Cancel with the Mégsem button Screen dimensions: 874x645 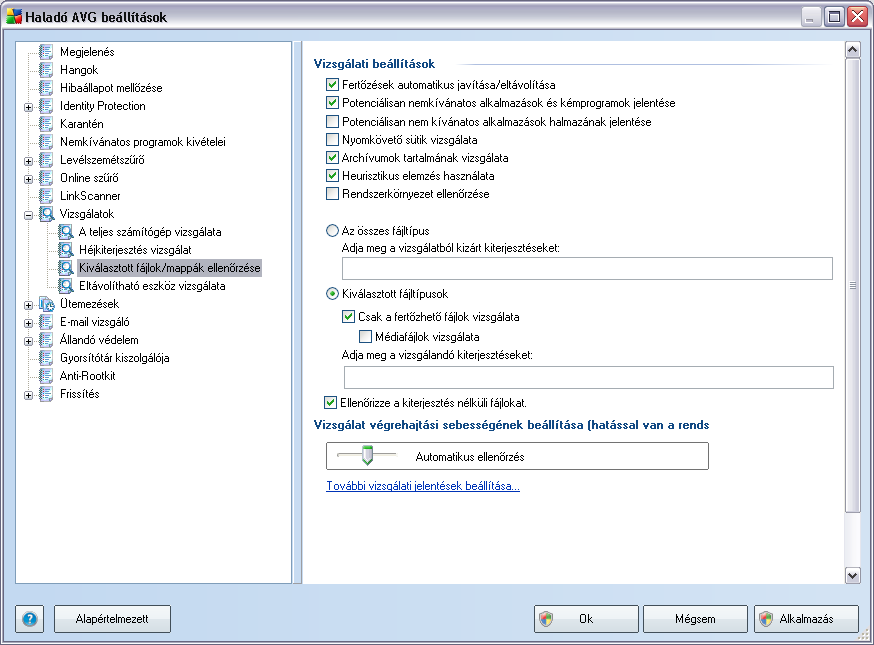pyautogui.click(x=695, y=619)
